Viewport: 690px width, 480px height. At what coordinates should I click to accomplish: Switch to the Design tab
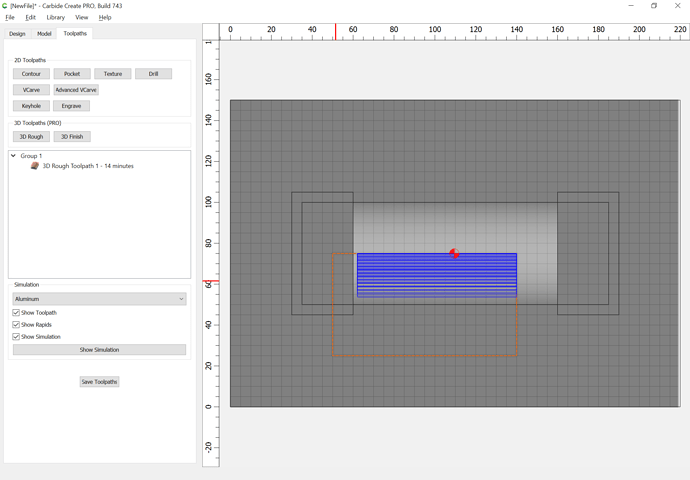[x=17, y=34]
